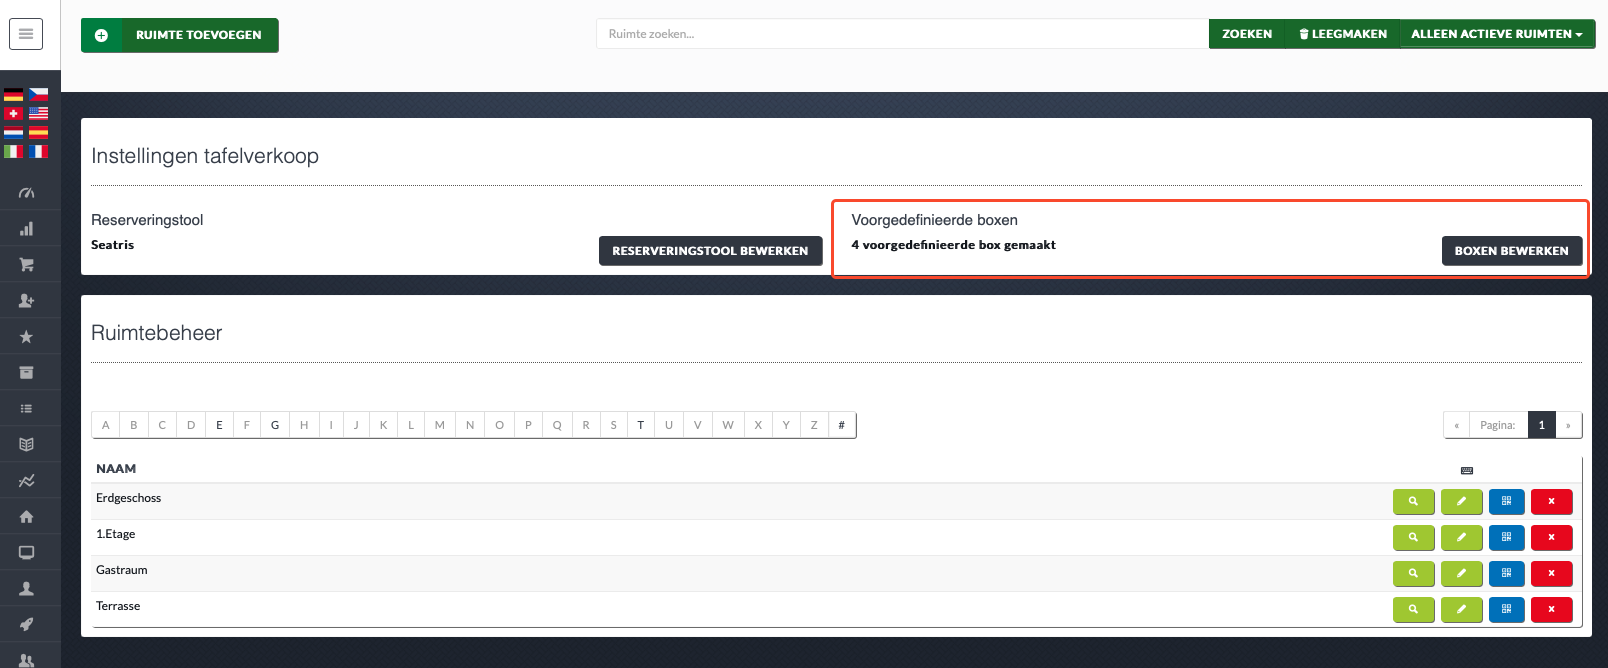
Task: Click the dashboard gauge sidebar icon
Action: 26,193
